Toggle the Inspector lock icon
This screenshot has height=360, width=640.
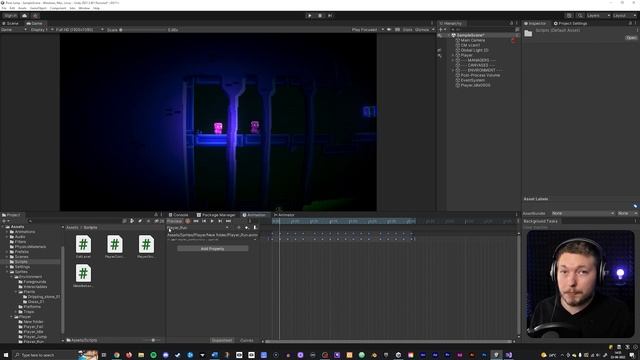(630, 23)
